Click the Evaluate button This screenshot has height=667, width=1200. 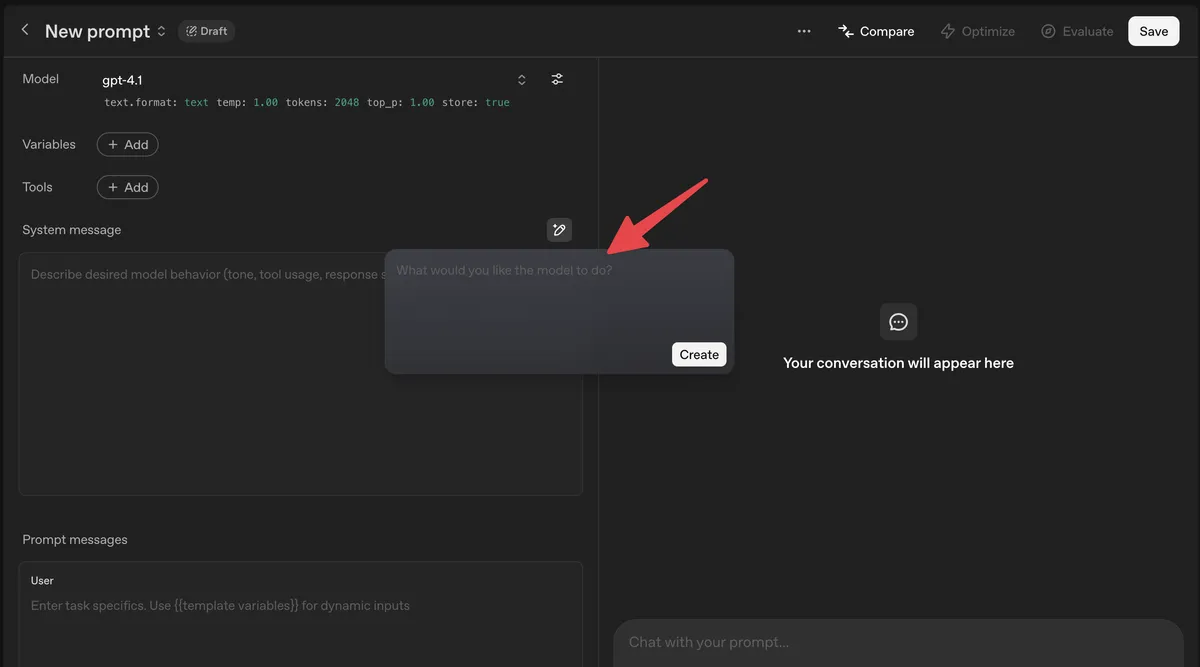[1077, 31]
